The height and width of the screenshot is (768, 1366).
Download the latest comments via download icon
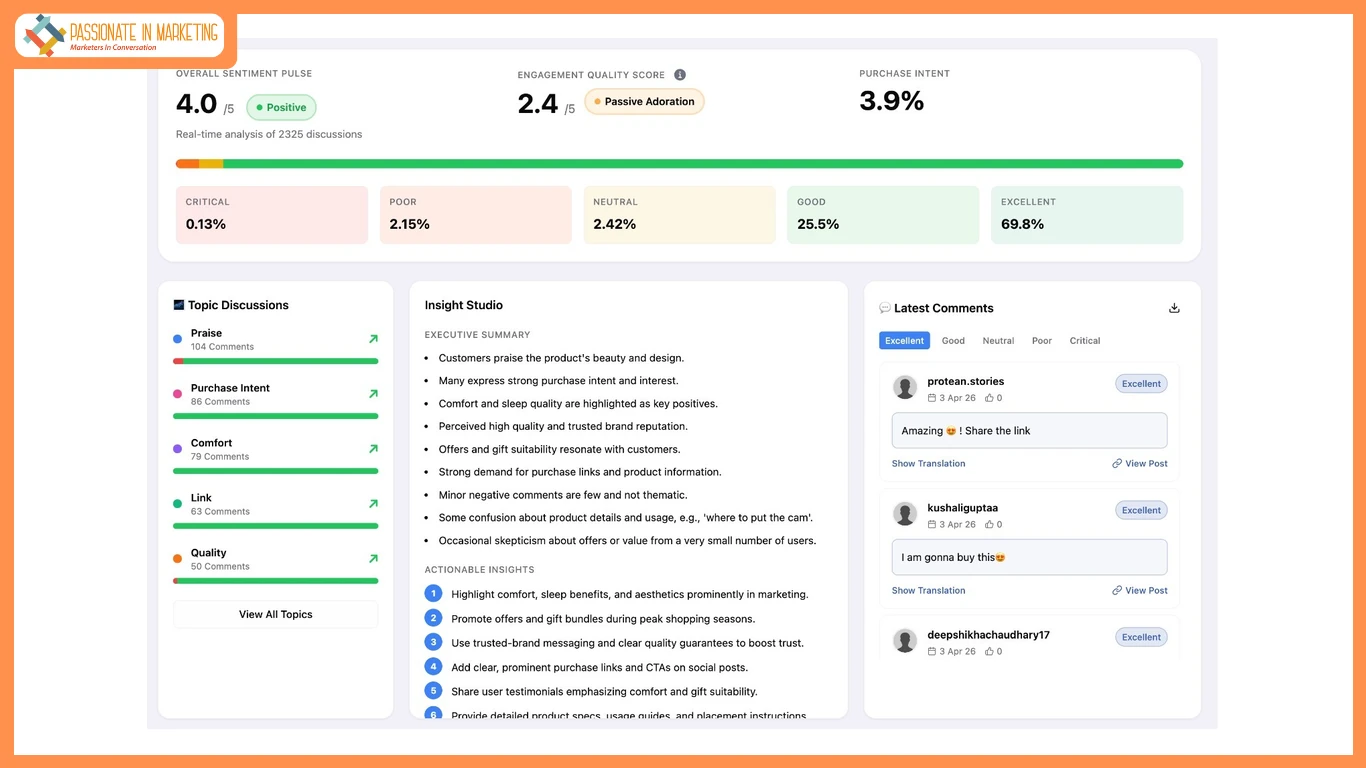pyautogui.click(x=1174, y=308)
